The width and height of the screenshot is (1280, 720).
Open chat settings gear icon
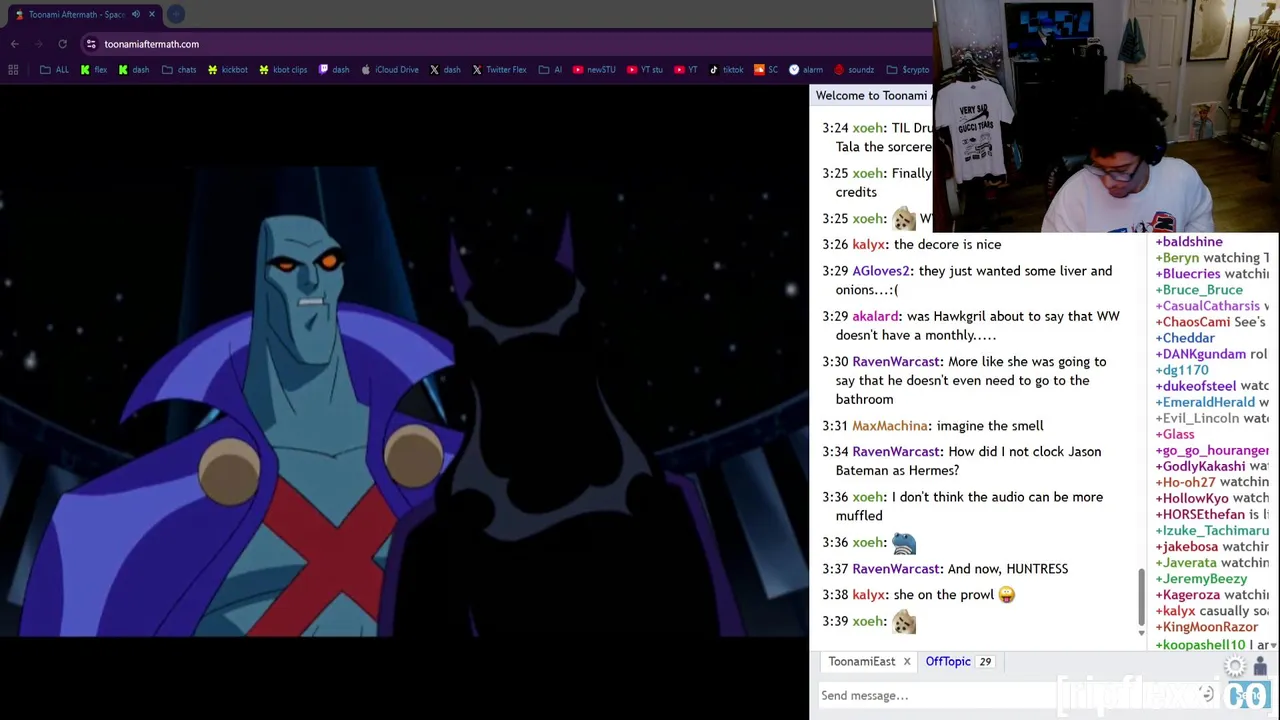coord(1236,667)
